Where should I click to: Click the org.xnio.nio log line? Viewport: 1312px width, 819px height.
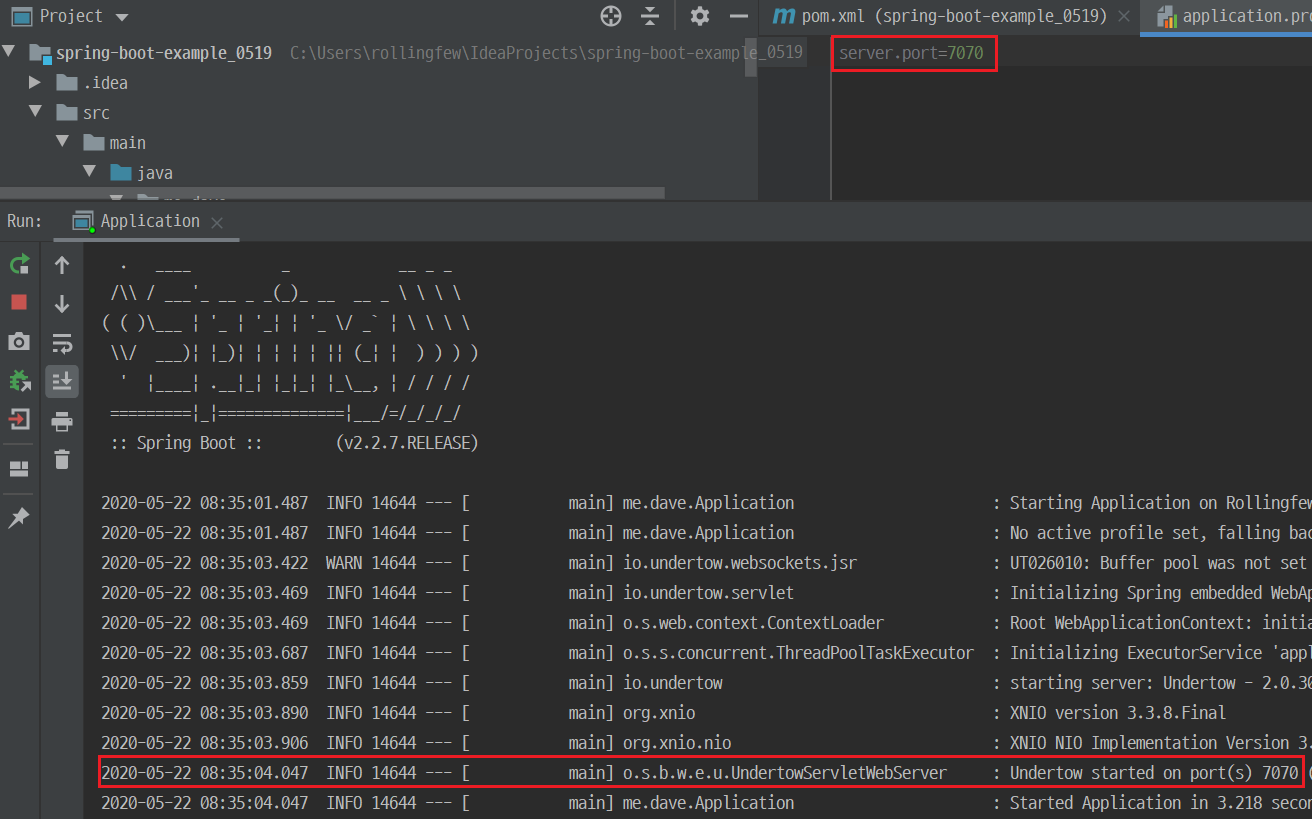[706, 743]
